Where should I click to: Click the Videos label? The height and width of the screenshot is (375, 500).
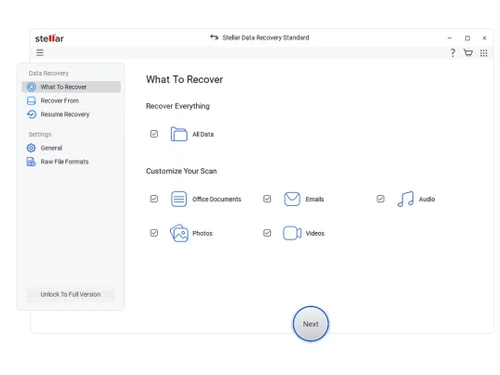point(315,233)
